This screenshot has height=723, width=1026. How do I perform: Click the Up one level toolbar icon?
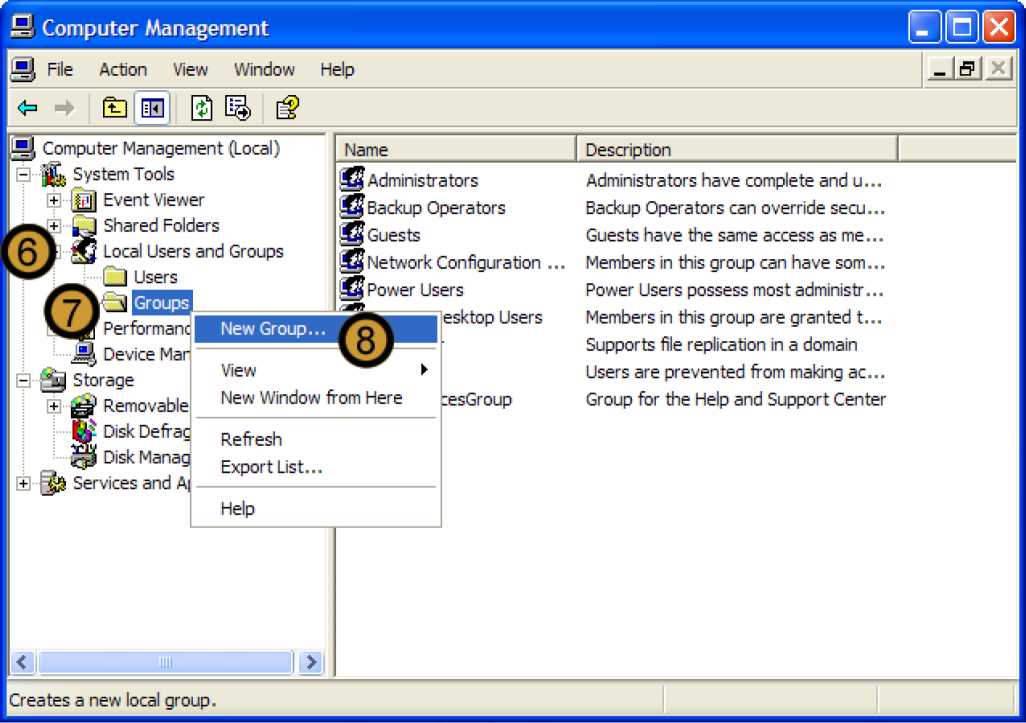click(115, 107)
